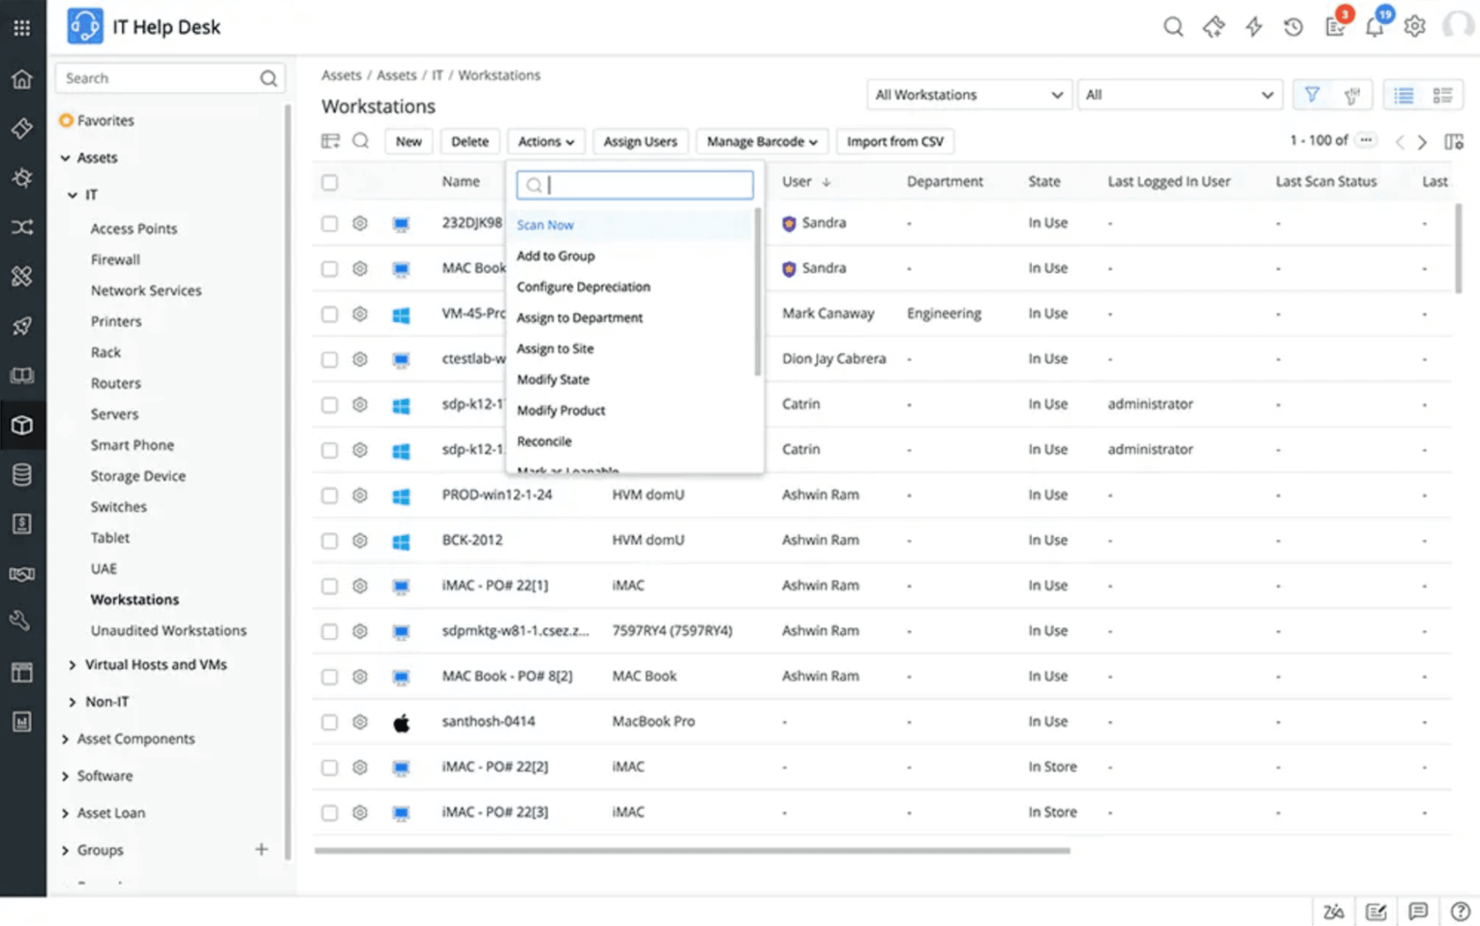Click the Purchase dollar icon in left rail
The width and height of the screenshot is (1480, 926).
click(x=22, y=523)
